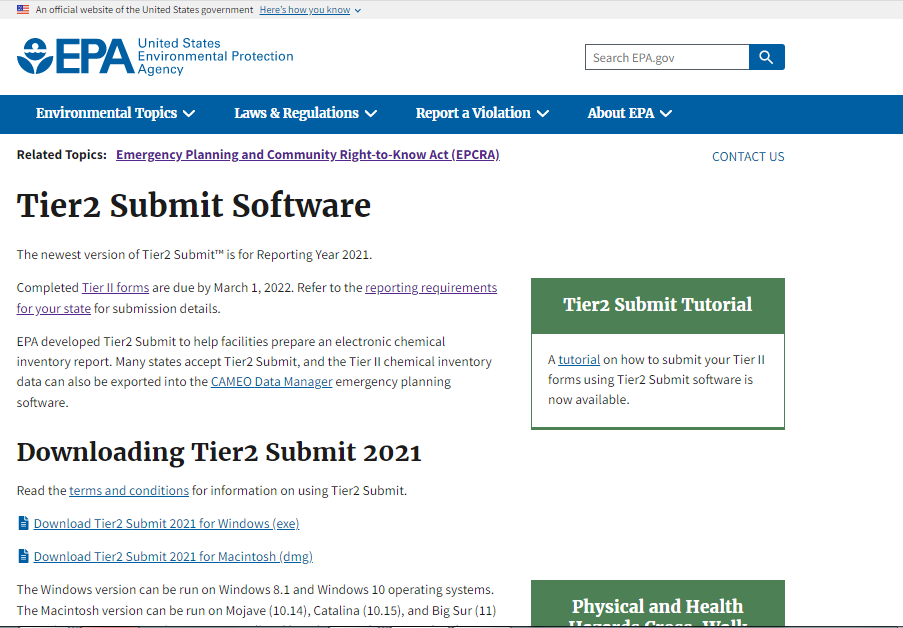Open the Tier II forms link
Image resolution: width=903 pixels, height=628 pixels.
pyautogui.click(x=115, y=287)
